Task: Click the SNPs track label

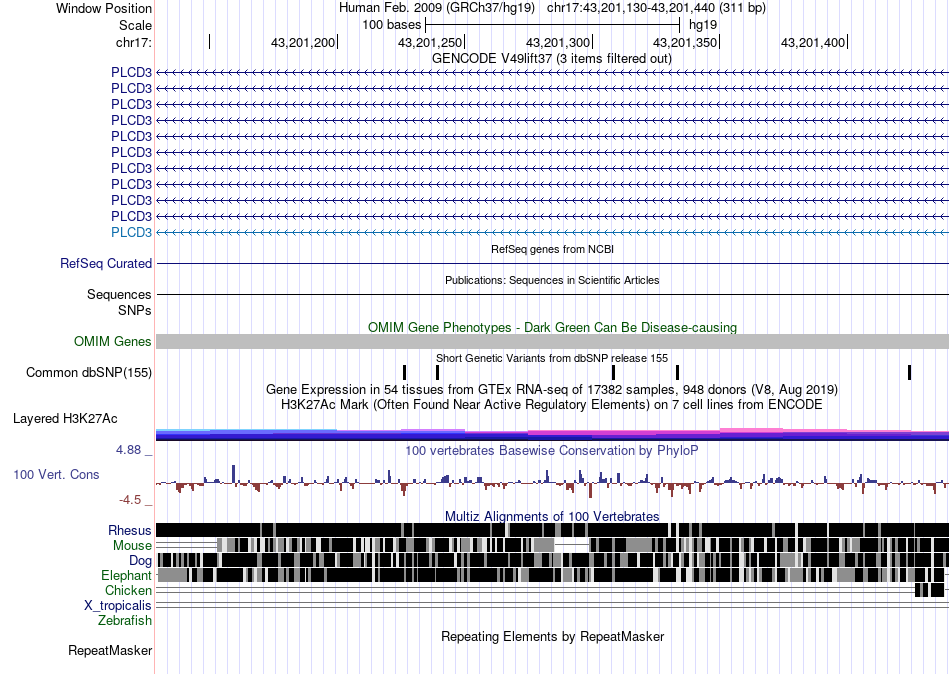Action: click(x=135, y=310)
